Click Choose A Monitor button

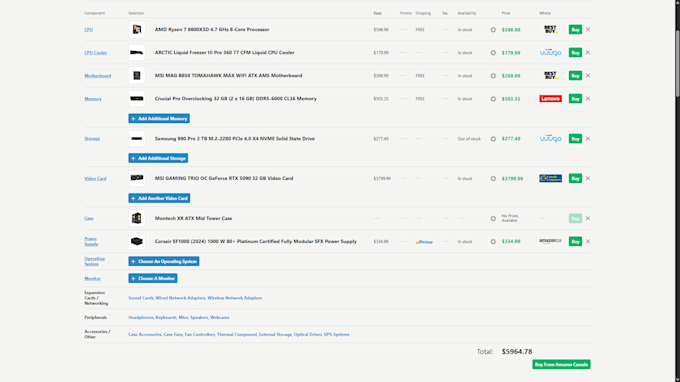pos(153,278)
